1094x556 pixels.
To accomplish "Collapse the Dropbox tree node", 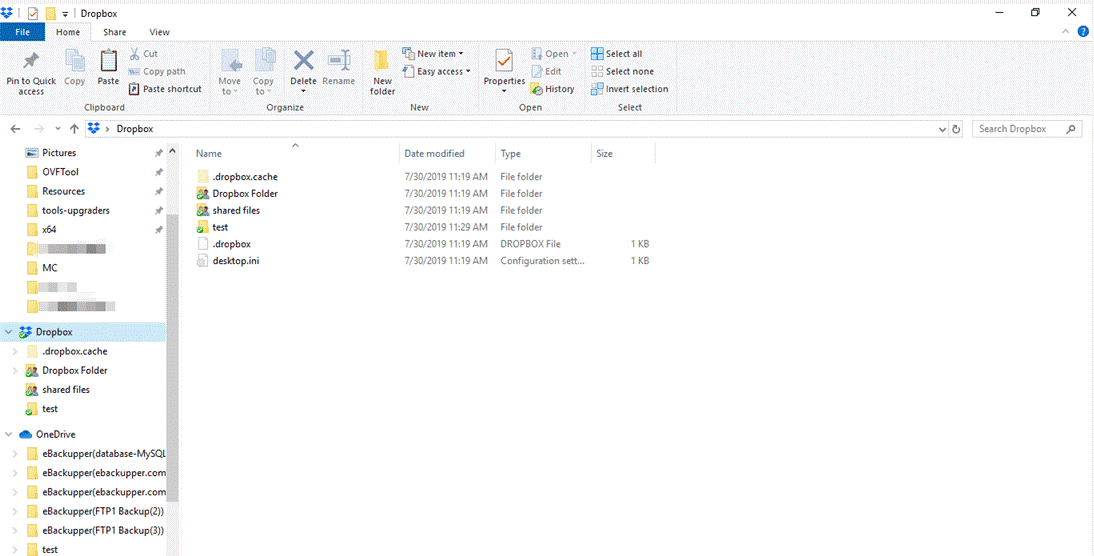I will tap(8, 332).
